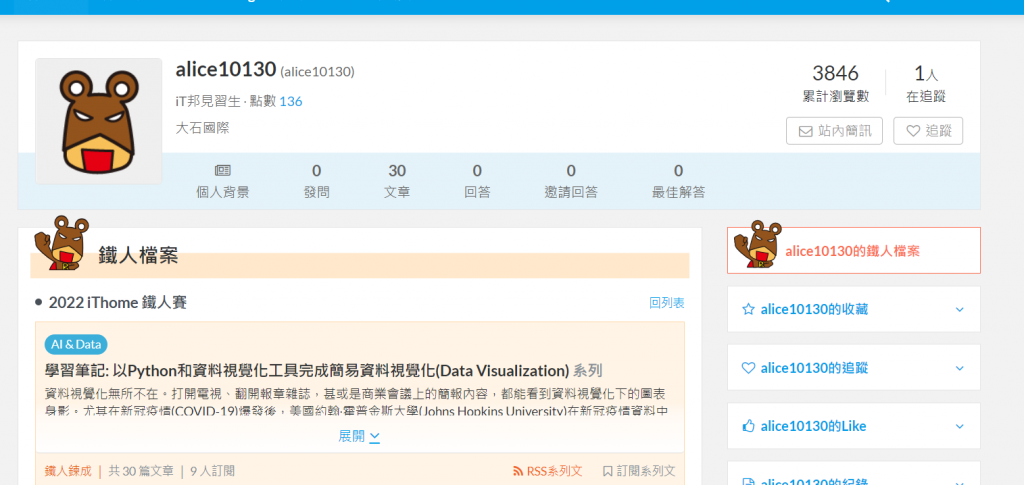Click the points value 136
This screenshot has width=1024, height=485.
291,102
